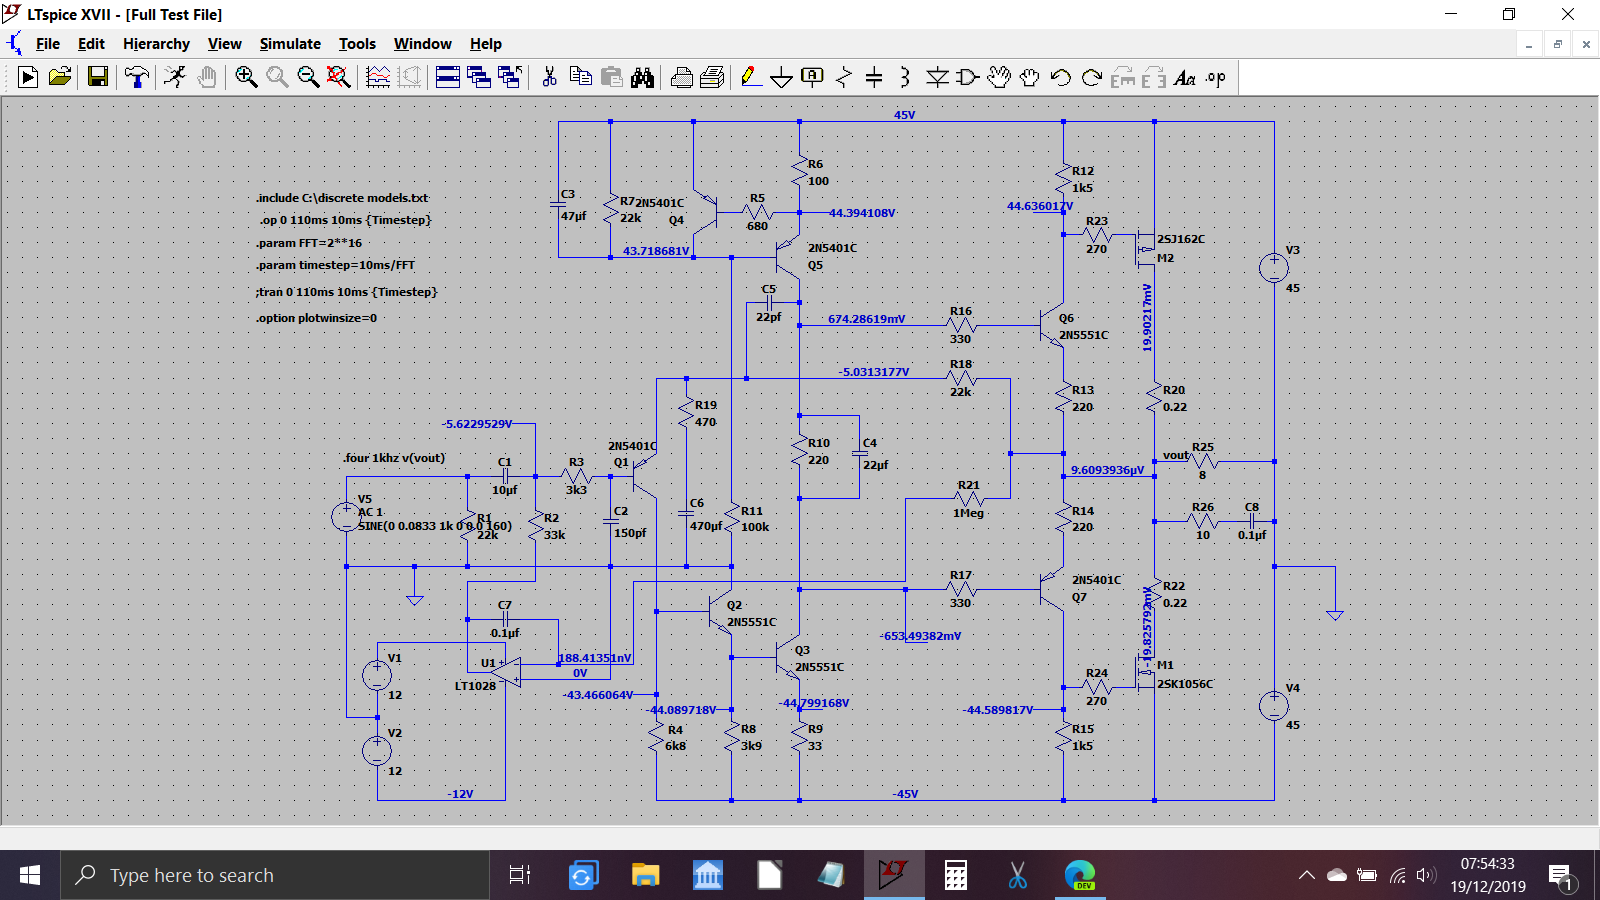Screen dimensions: 1600x900
Task: Click the '.param FFT=2**16' directive text
Action: point(309,243)
